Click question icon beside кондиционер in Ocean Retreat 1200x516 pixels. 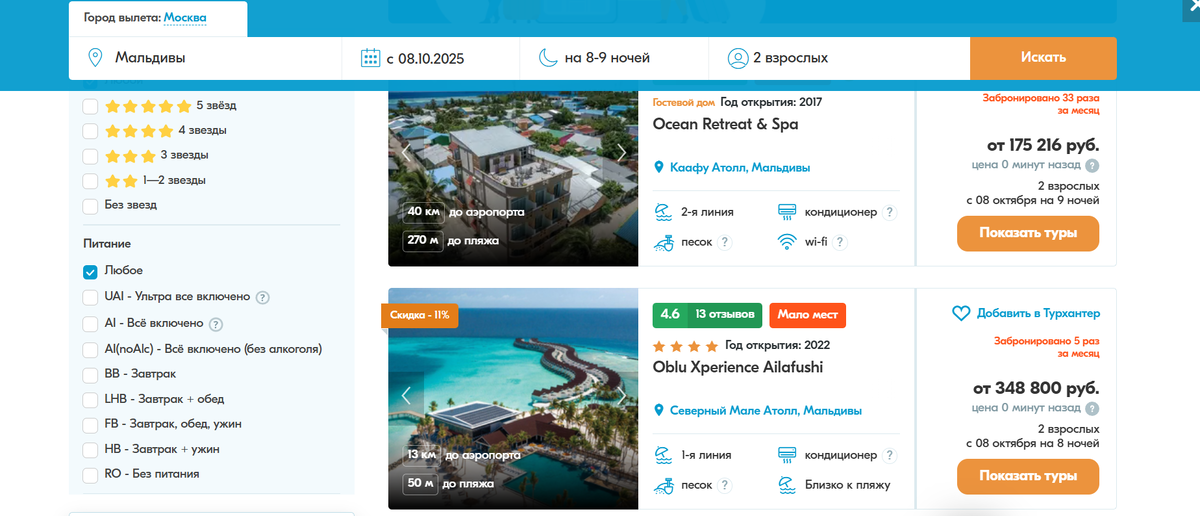coord(890,212)
